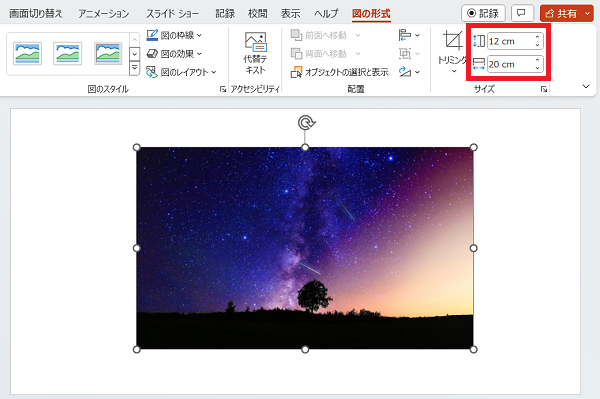Apply the third picture style thumbnail
Viewport: 600px width, 399px height.
(108, 53)
